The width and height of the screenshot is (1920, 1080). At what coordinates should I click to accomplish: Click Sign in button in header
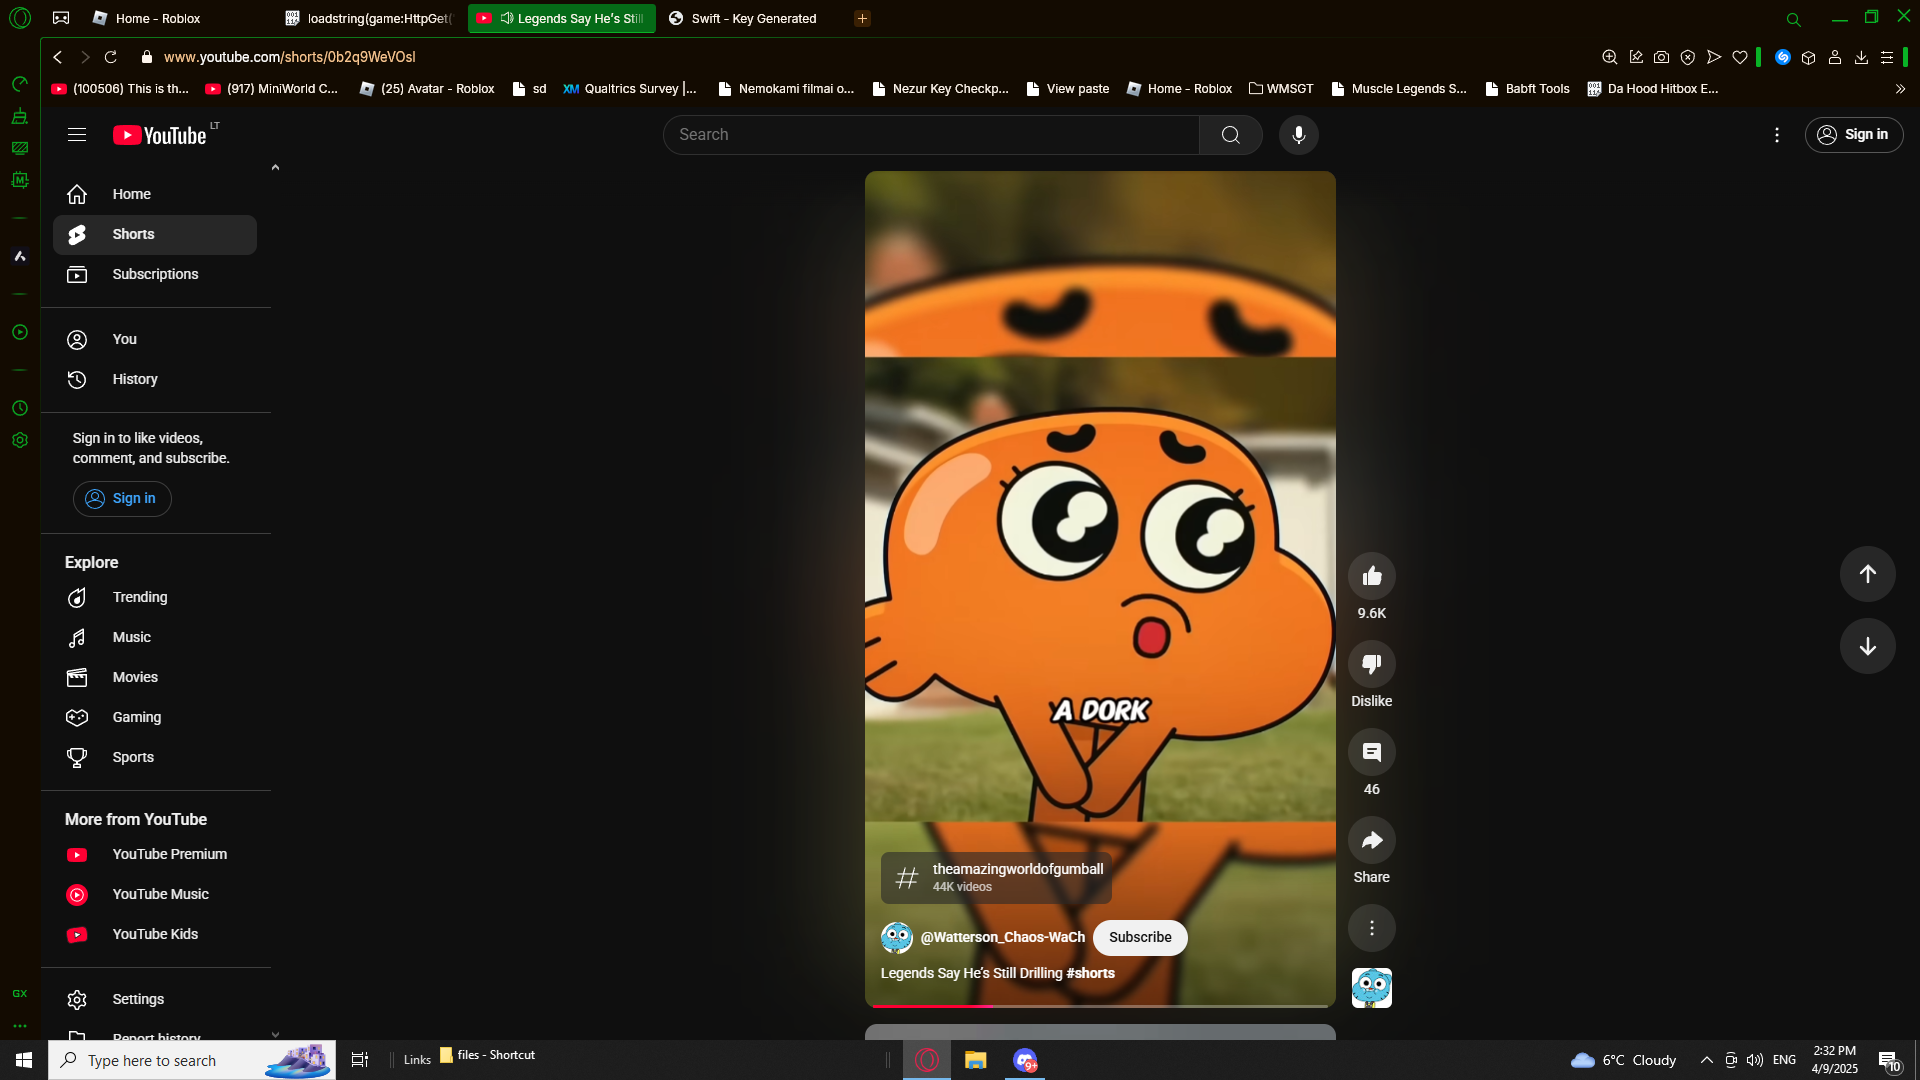tap(1853, 135)
